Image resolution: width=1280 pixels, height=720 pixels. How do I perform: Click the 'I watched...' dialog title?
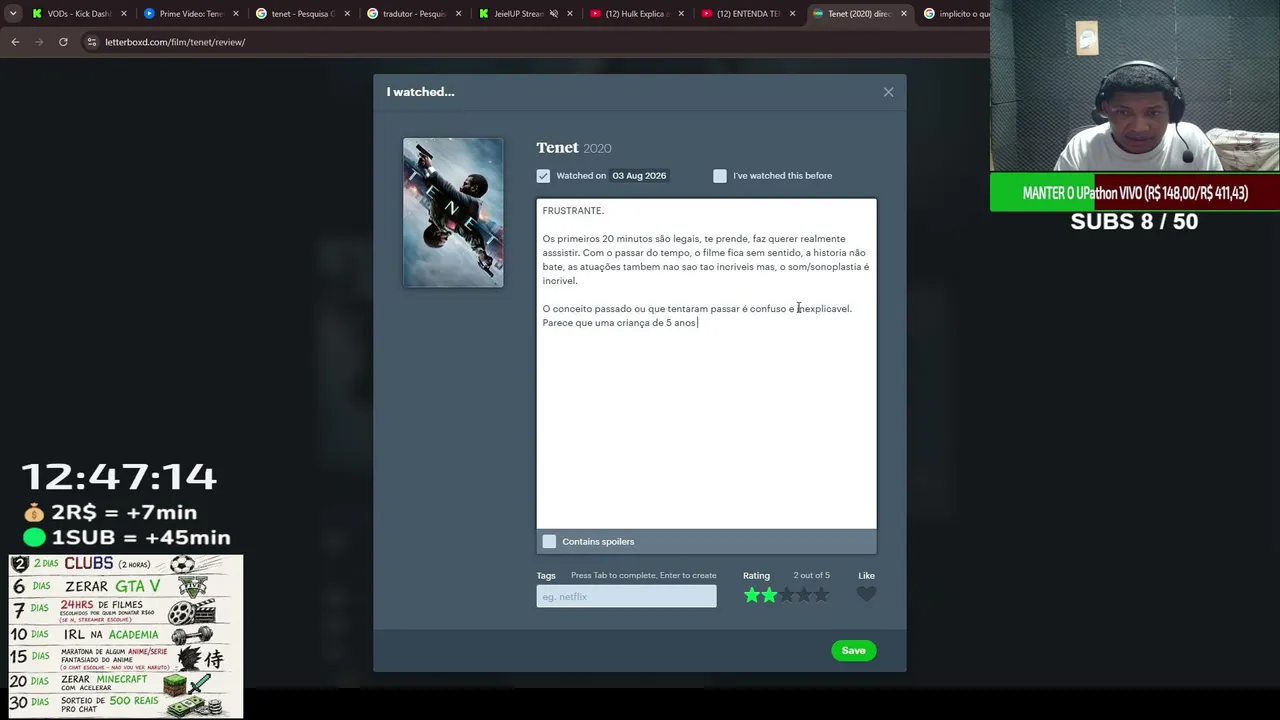(x=420, y=92)
